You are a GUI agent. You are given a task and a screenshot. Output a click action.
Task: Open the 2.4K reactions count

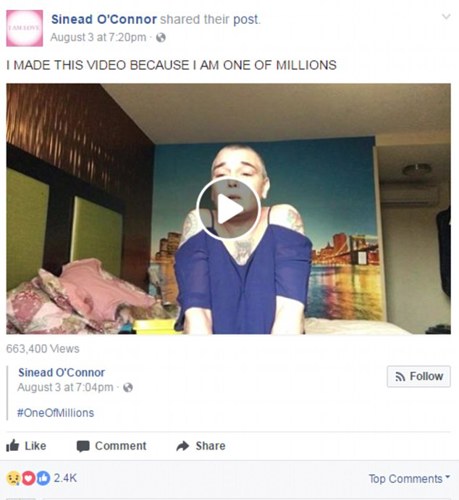click(x=65, y=478)
